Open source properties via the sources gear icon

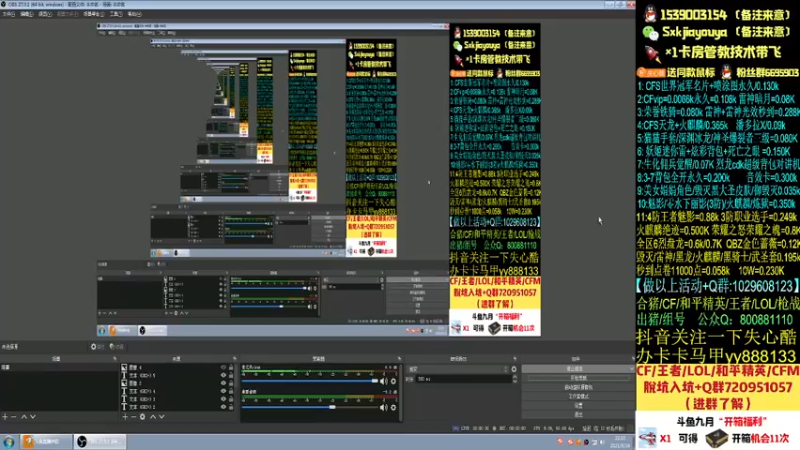tap(142, 417)
